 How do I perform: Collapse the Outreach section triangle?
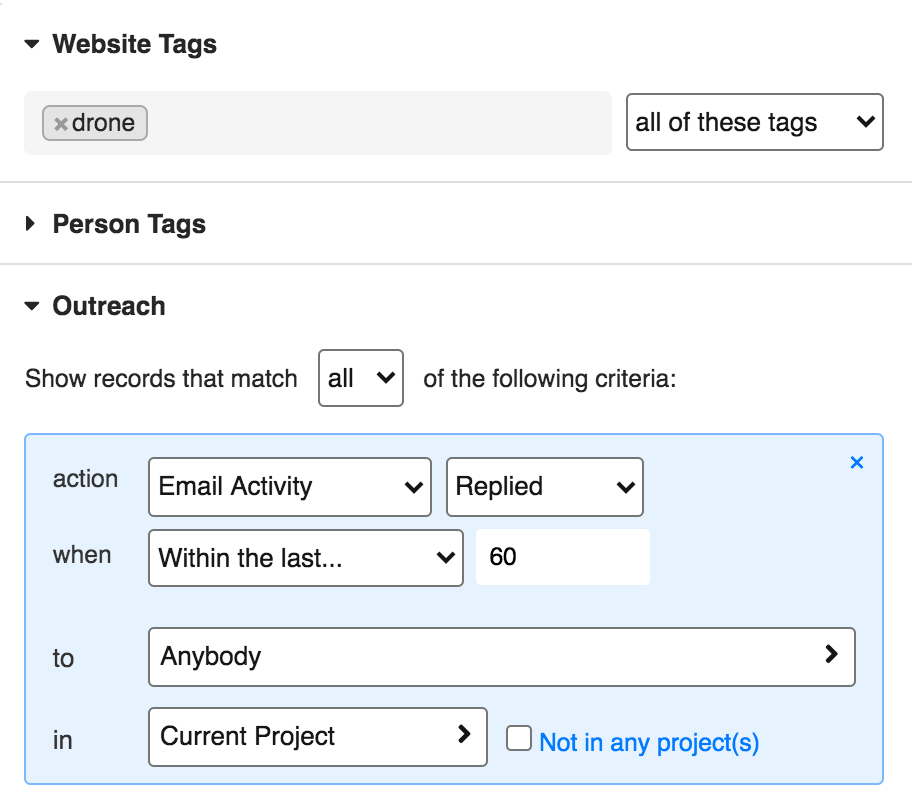click(32, 306)
